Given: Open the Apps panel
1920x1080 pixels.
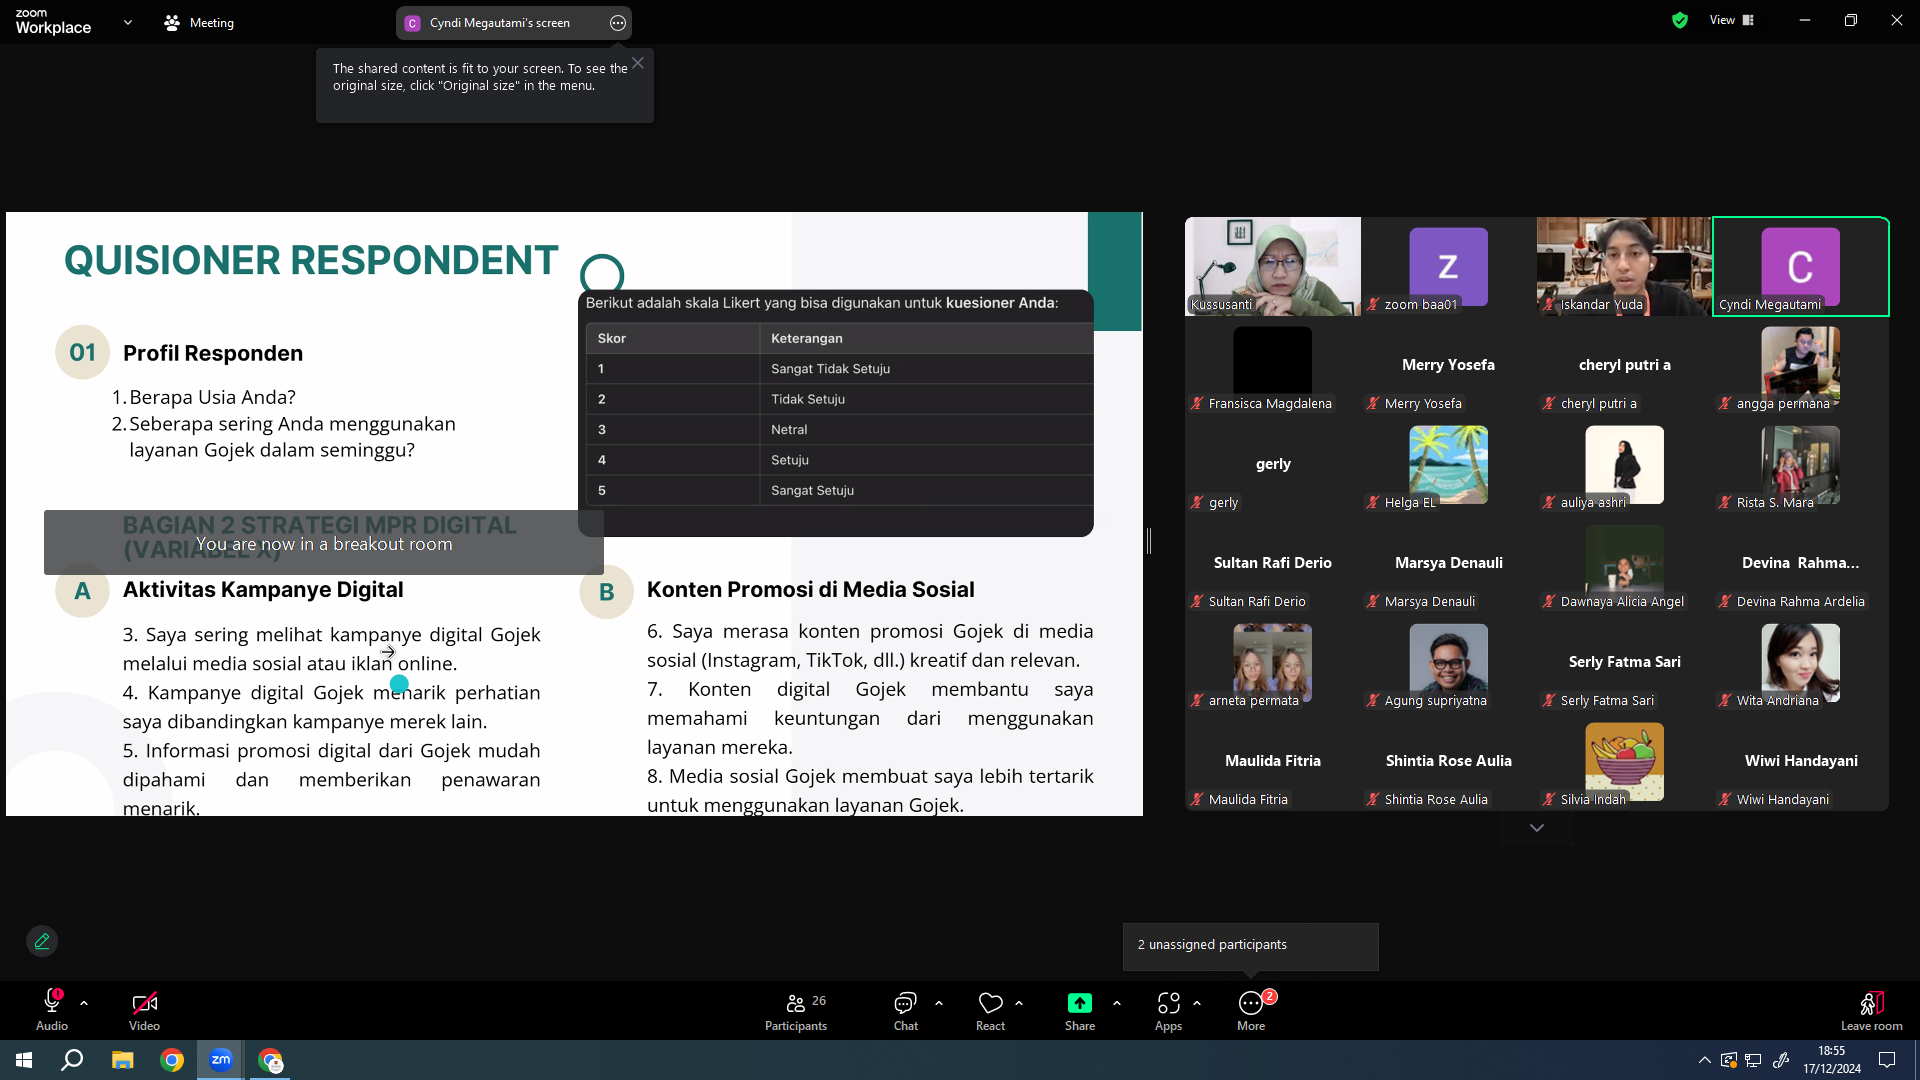Looking at the screenshot, I should pos(1168,1011).
